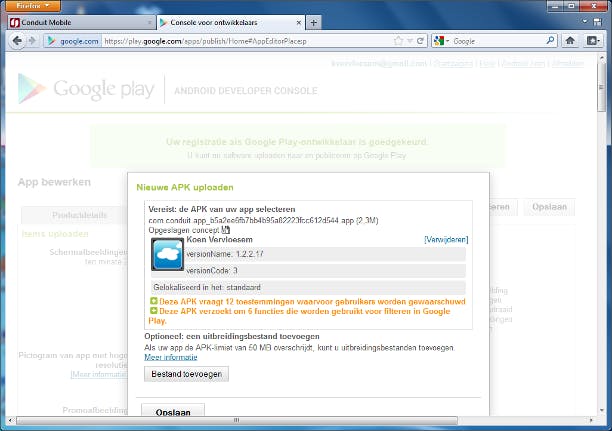Open a new tab with plus button

click(x=313, y=23)
